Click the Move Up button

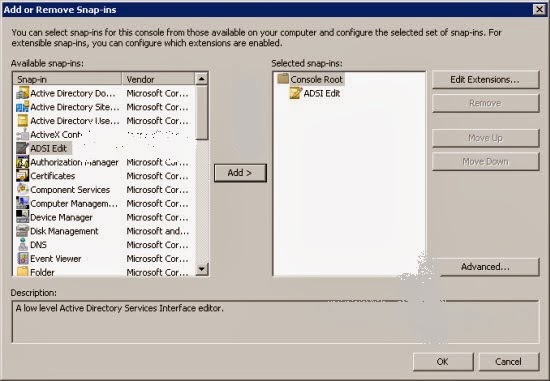485,138
